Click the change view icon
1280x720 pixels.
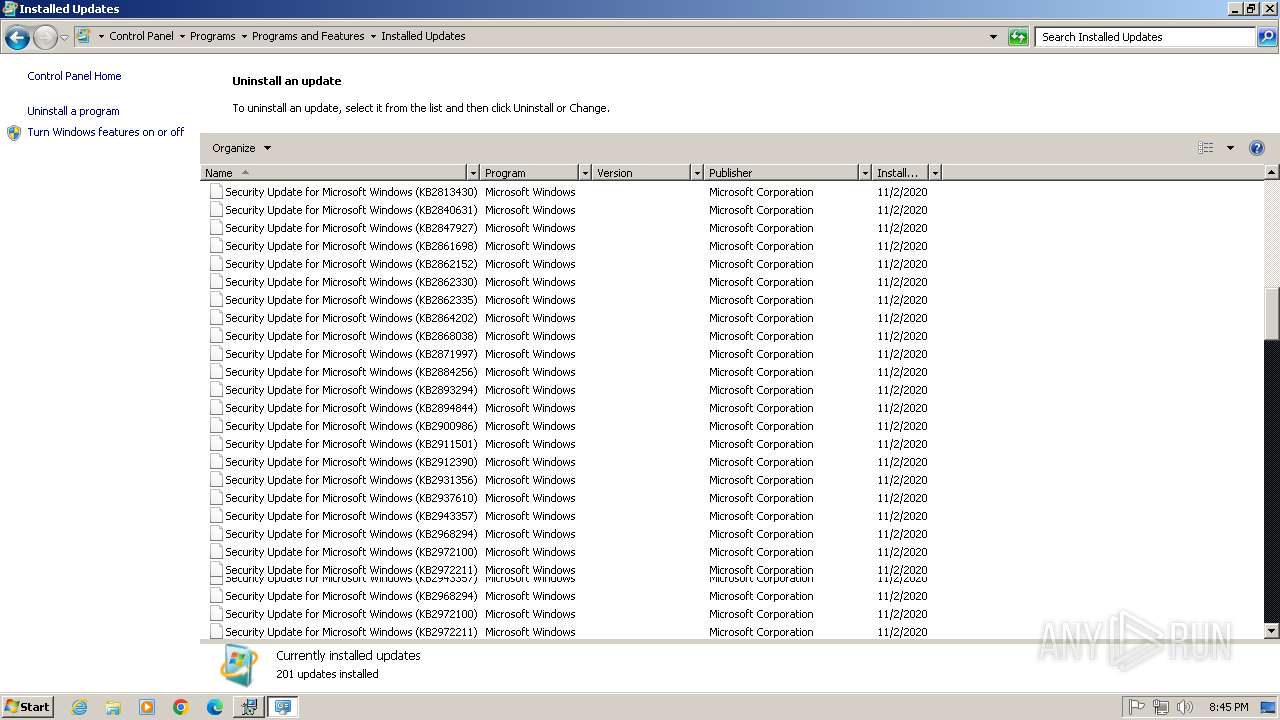(1206, 148)
